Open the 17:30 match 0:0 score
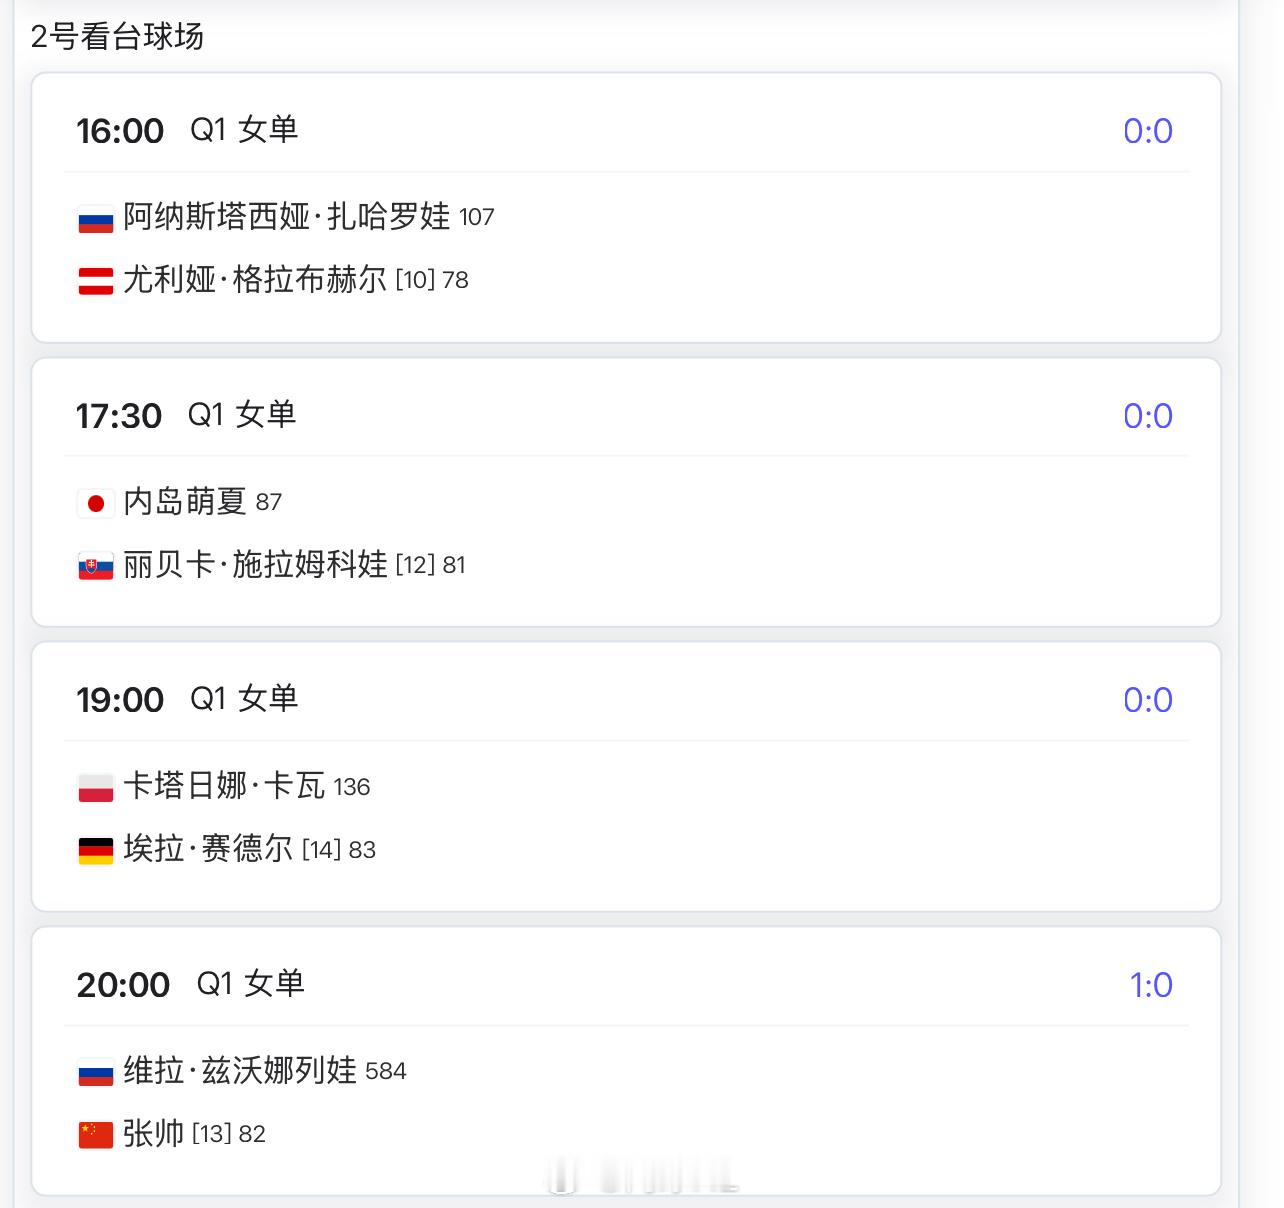 pyautogui.click(x=1148, y=416)
